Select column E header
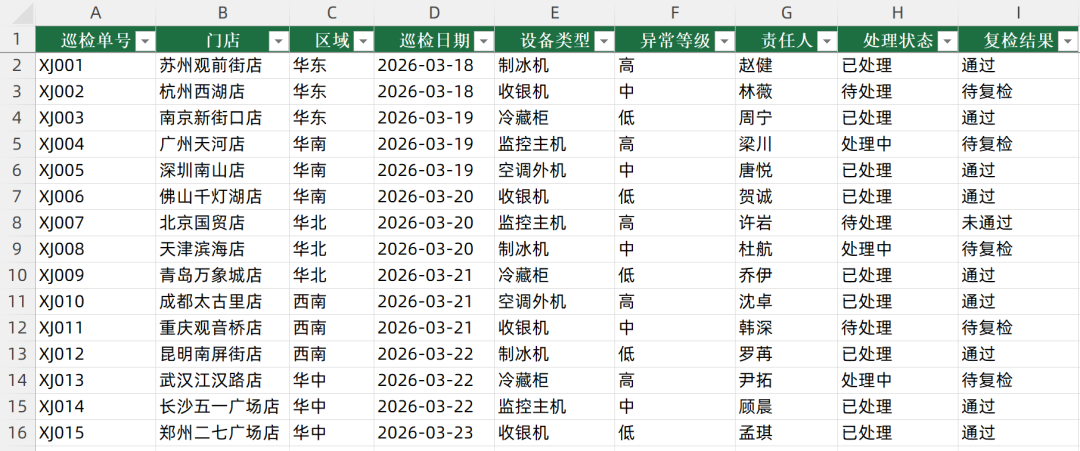 [x=554, y=12]
